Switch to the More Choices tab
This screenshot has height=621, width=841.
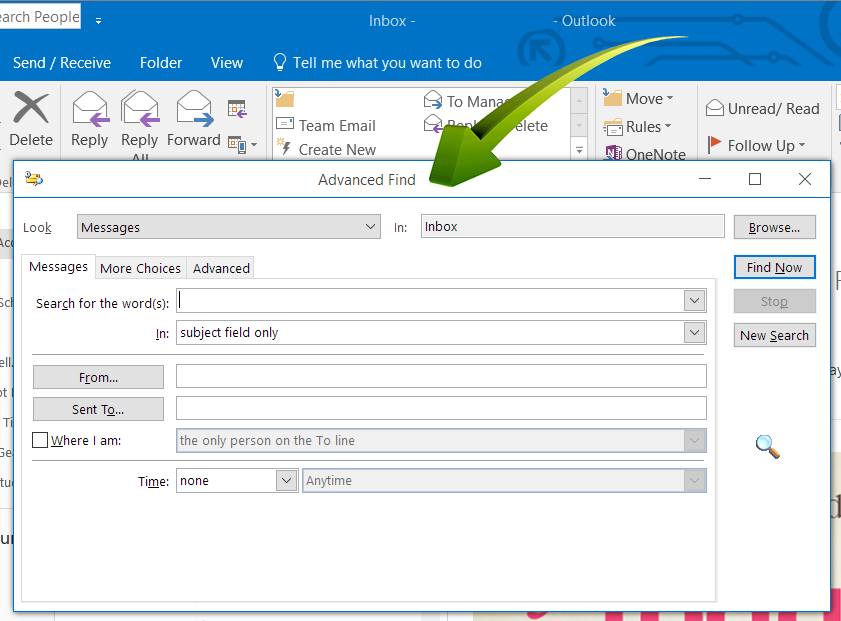click(x=141, y=268)
